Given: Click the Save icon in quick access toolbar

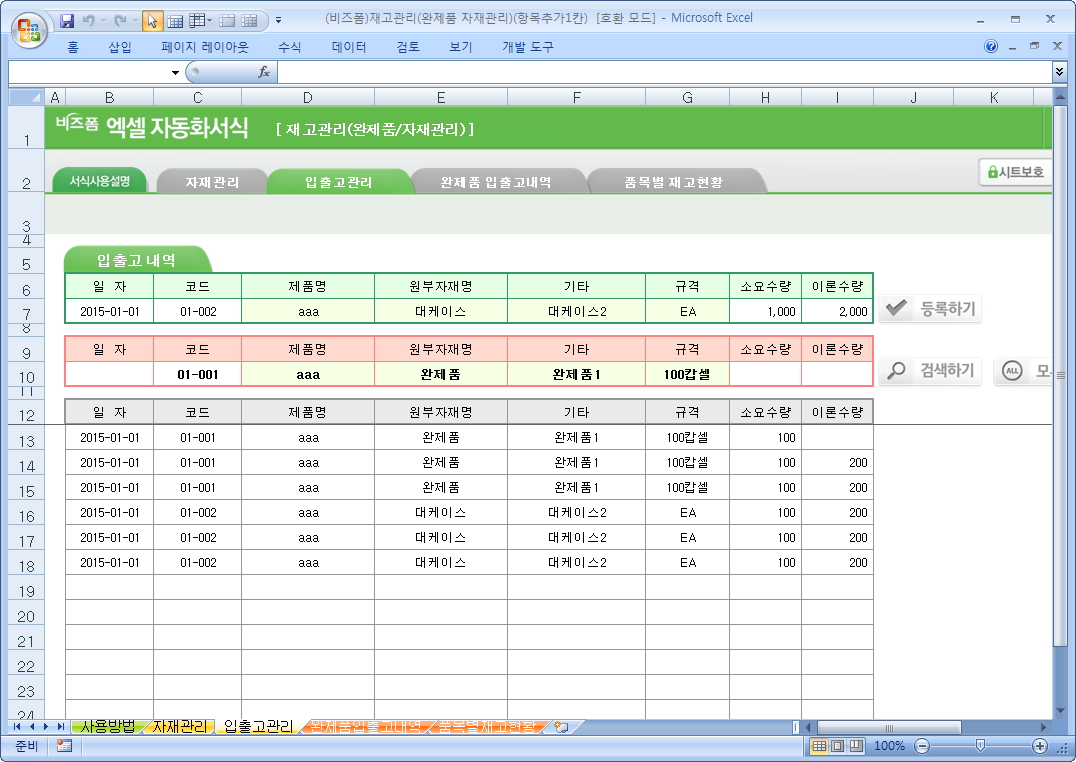Looking at the screenshot, I should [67, 19].
